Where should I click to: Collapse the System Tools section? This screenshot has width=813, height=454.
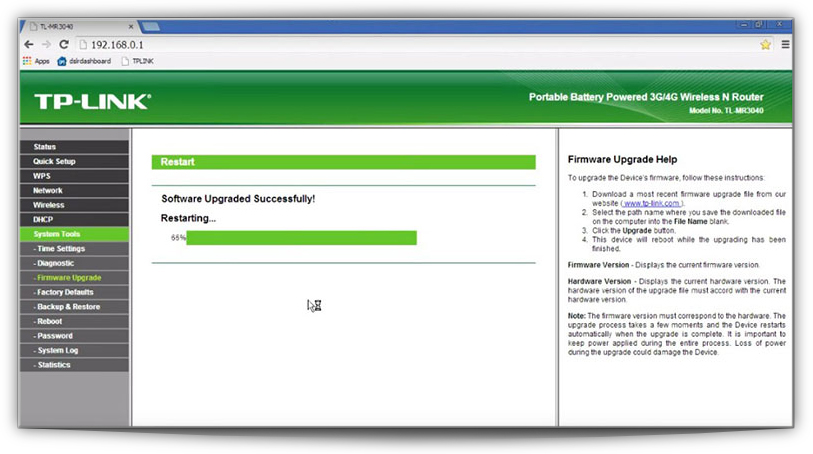coord(56,234)
